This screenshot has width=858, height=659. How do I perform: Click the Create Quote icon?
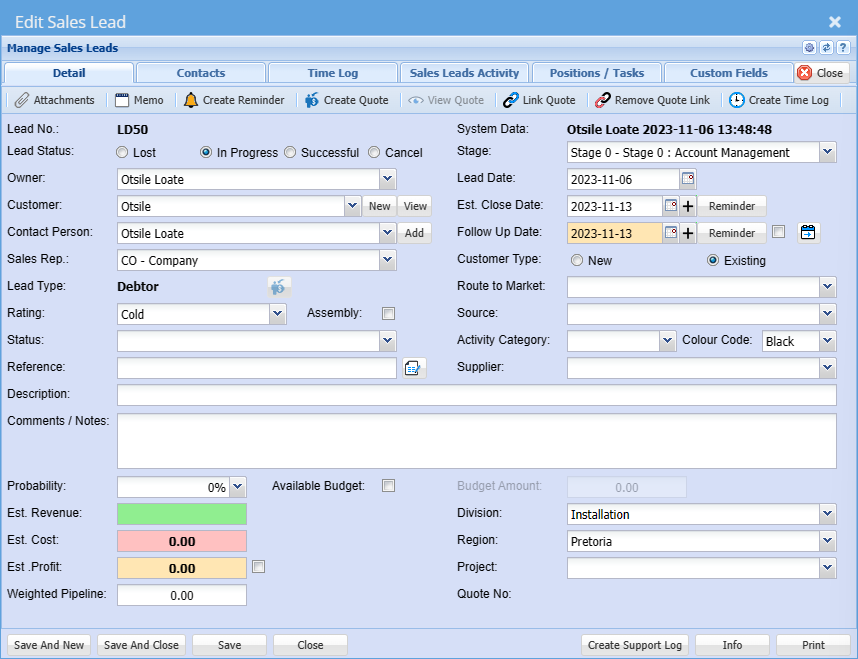tap(312, 100)
